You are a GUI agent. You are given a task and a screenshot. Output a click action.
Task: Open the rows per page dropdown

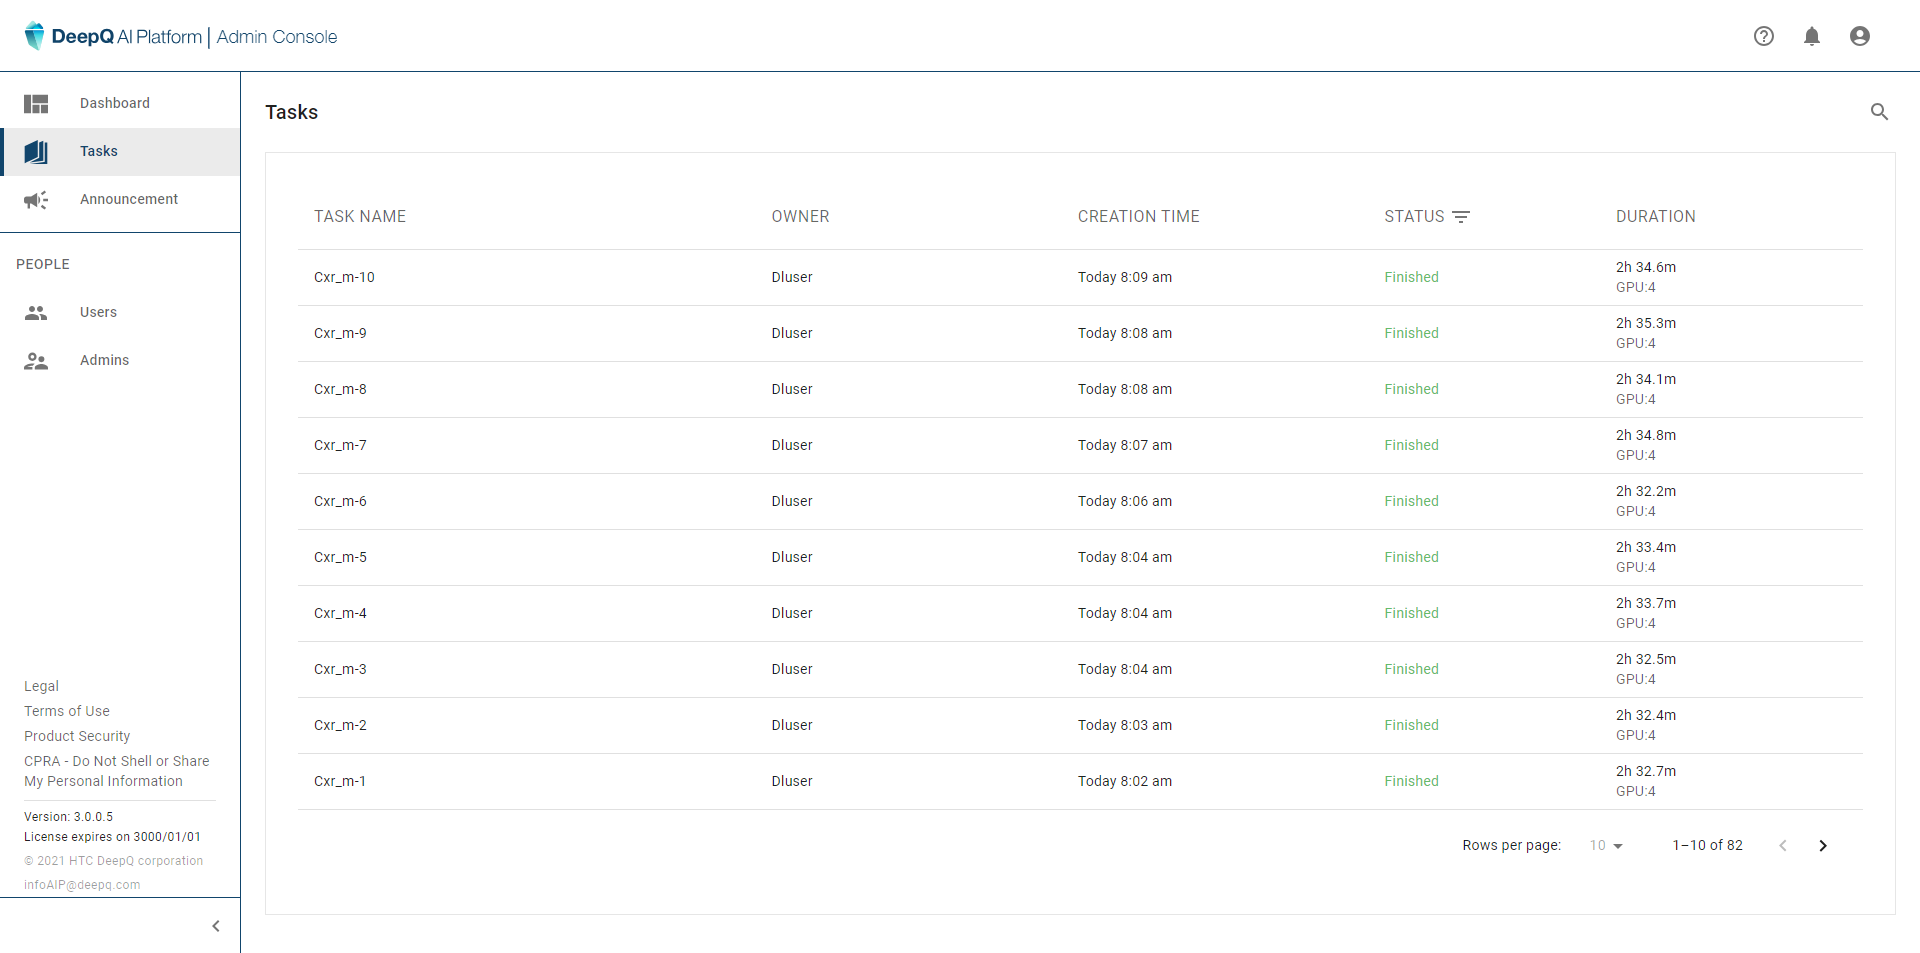pos(1606,846)
